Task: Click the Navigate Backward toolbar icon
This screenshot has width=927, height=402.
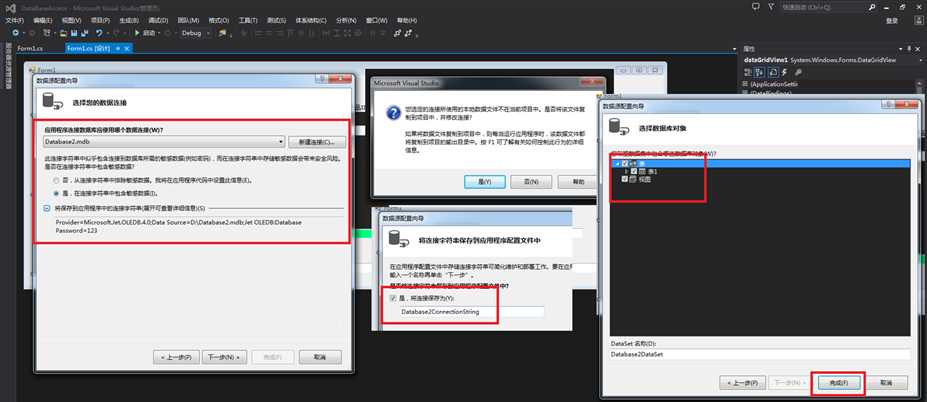Action: (x=15, y=33)
